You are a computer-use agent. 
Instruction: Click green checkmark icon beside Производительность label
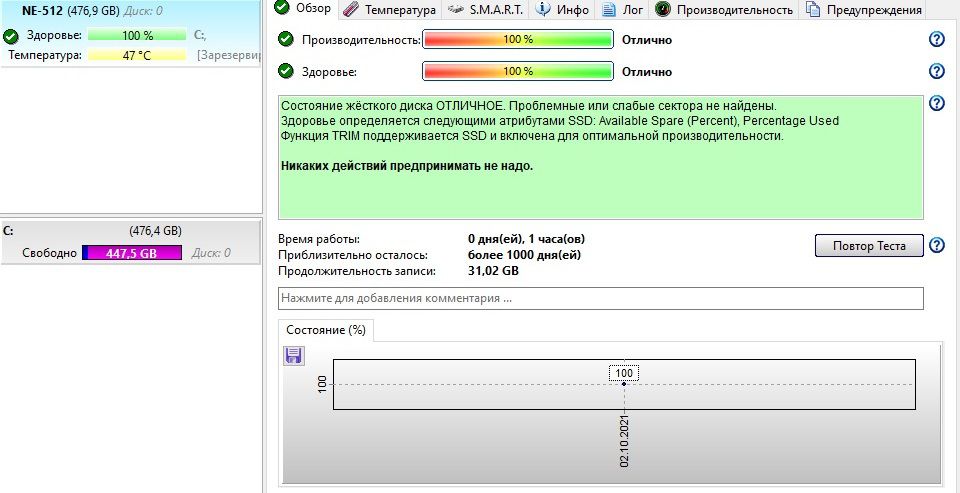286,40
